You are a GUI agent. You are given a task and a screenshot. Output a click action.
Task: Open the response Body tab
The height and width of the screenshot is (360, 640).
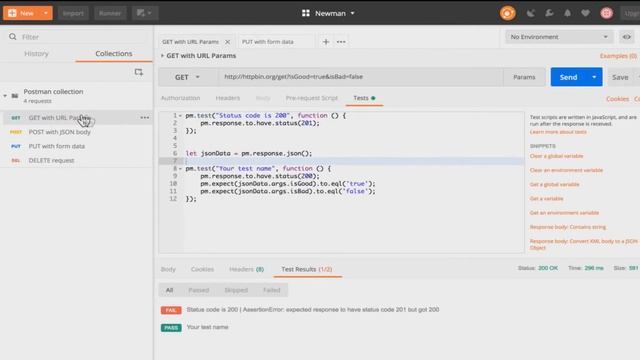pyautogui.click(x=168, y=269)
